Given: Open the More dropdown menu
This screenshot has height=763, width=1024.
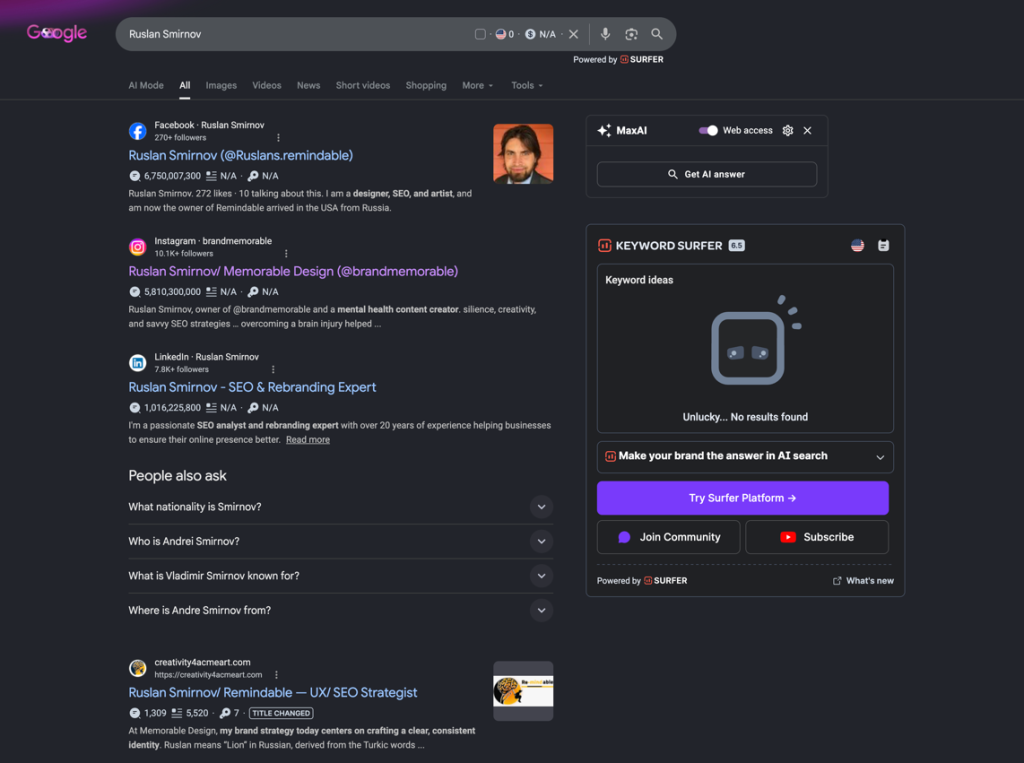Looking at the screenshot, I should pos(477,86).
